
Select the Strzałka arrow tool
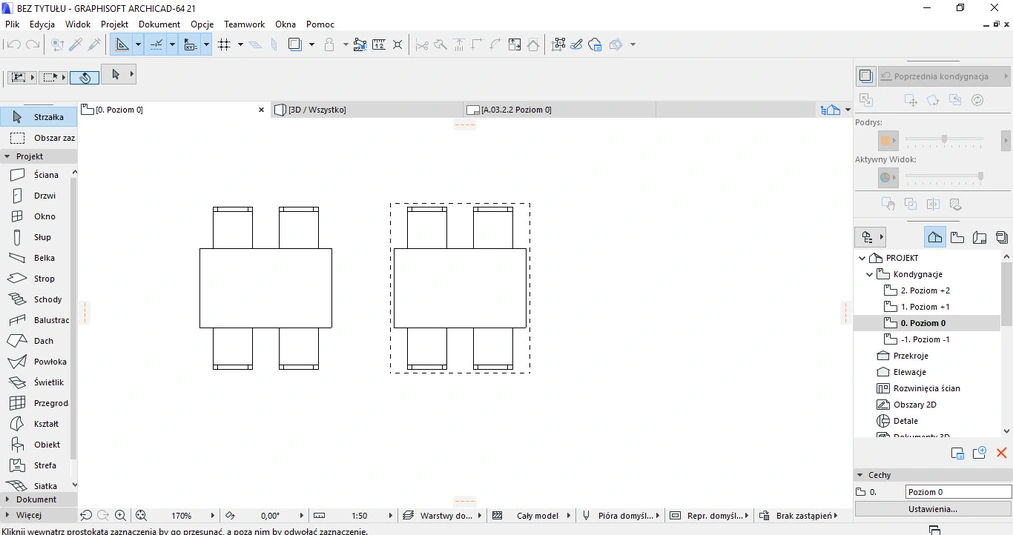point(39,117)
